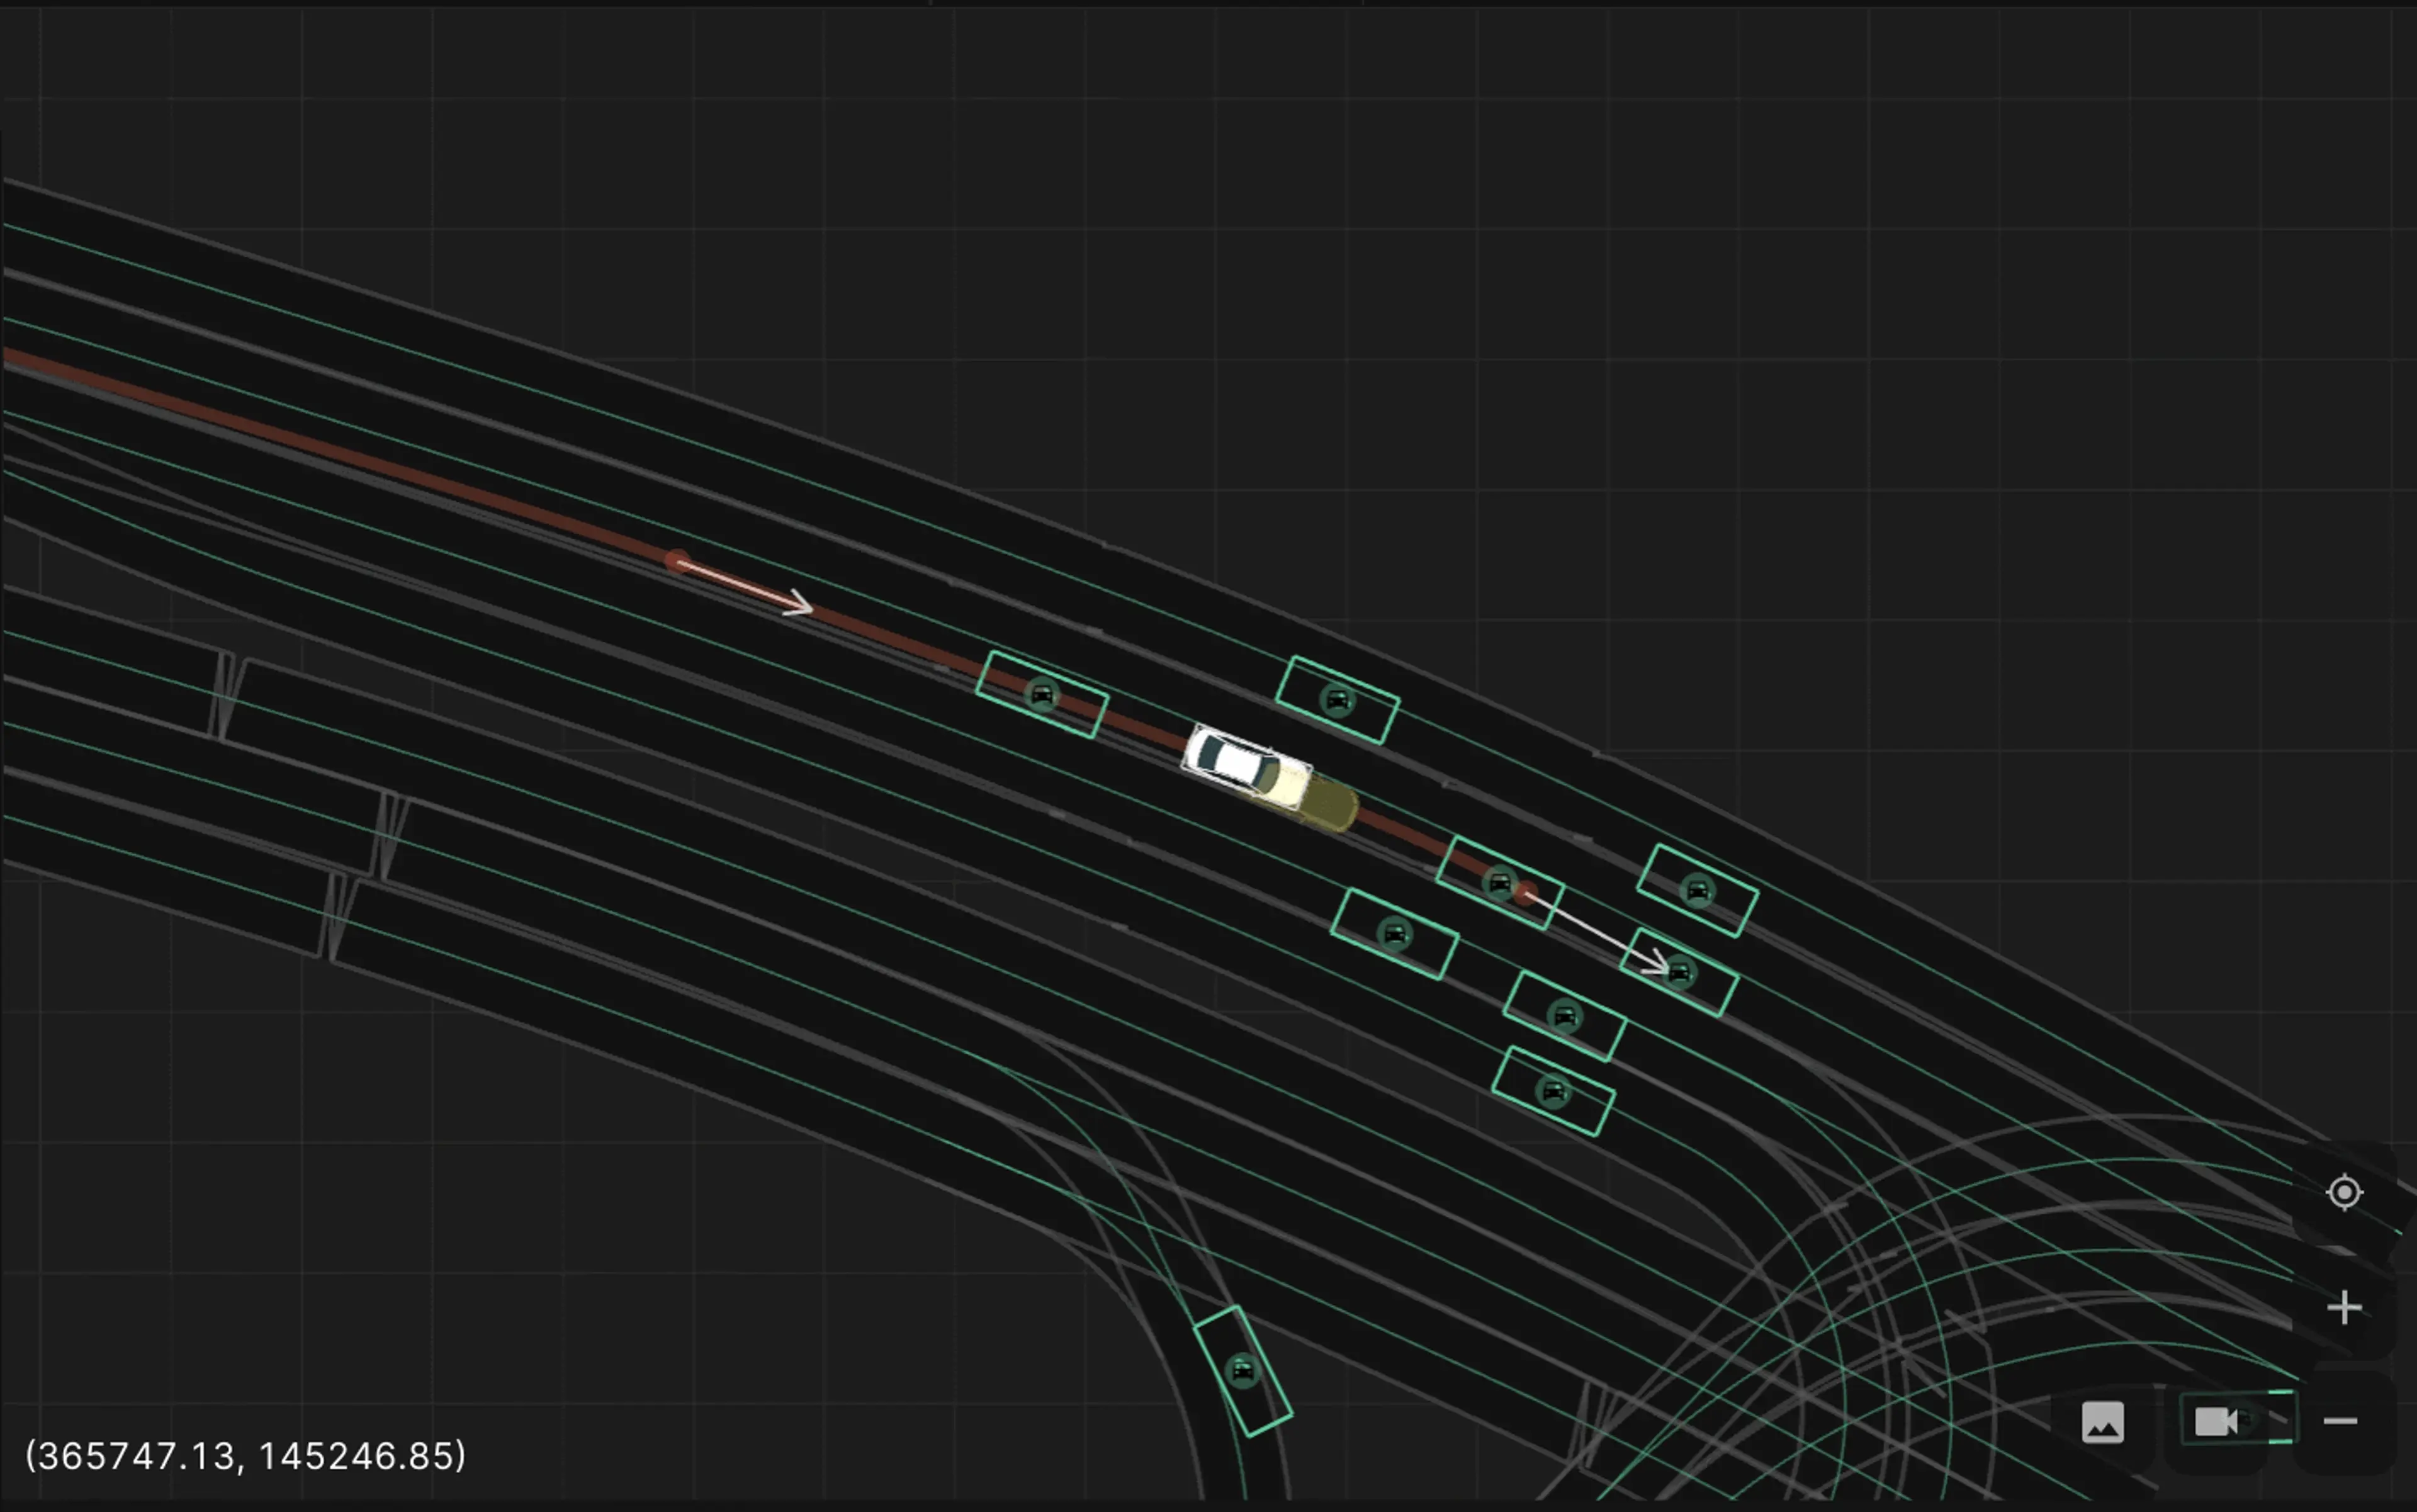Click the video camera record icon

(x=2215, y=1421)
